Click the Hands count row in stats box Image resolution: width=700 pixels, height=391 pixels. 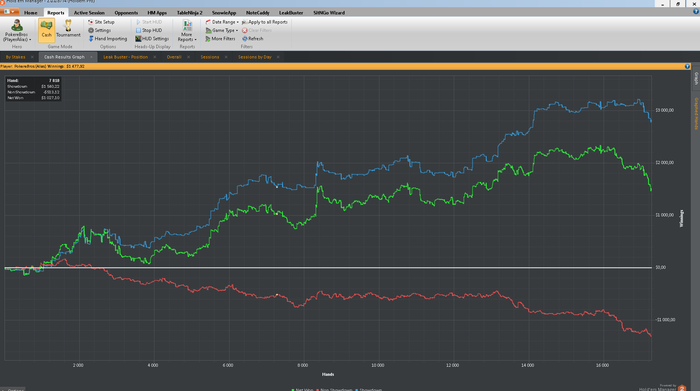[33, 81]
